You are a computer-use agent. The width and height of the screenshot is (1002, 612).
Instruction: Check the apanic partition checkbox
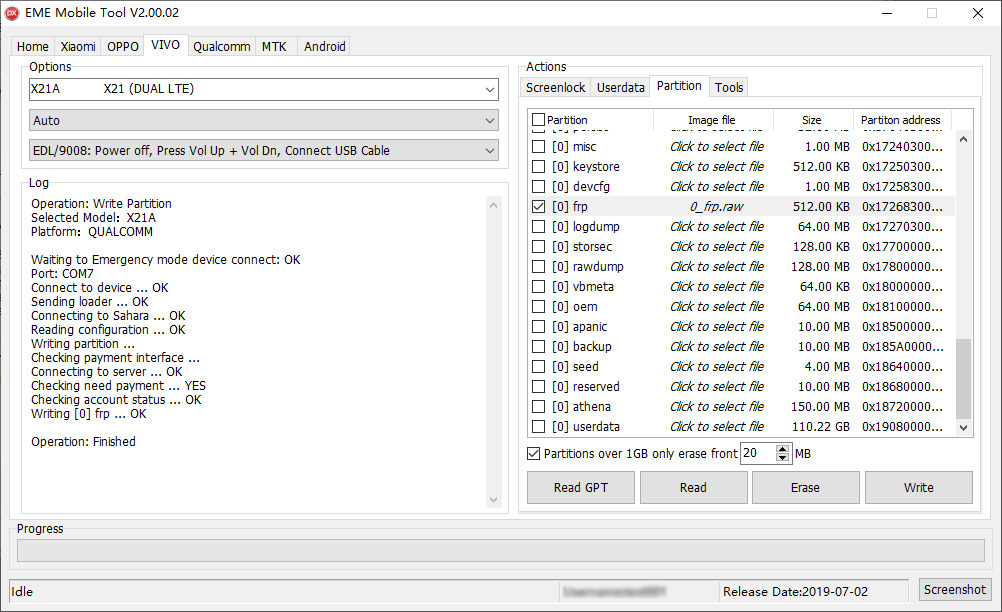pos(539,326)
